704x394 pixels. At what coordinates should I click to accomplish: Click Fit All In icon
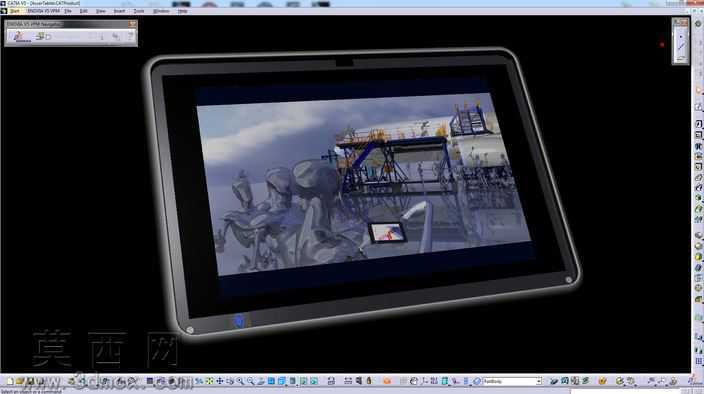(209, 381)
